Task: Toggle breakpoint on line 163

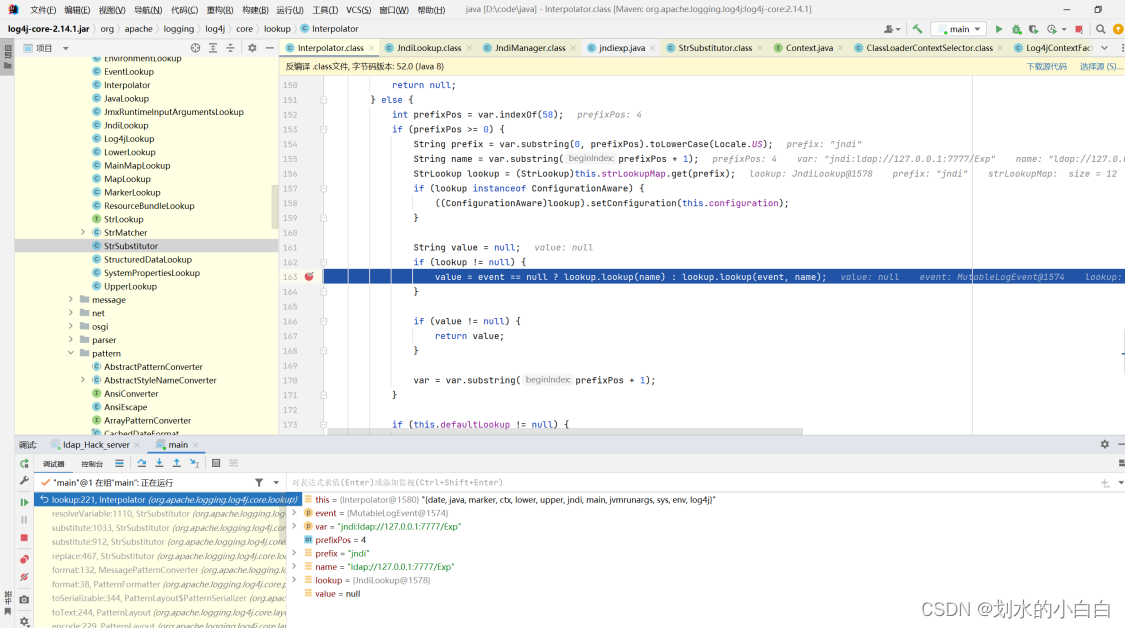Action: [309, 276]
